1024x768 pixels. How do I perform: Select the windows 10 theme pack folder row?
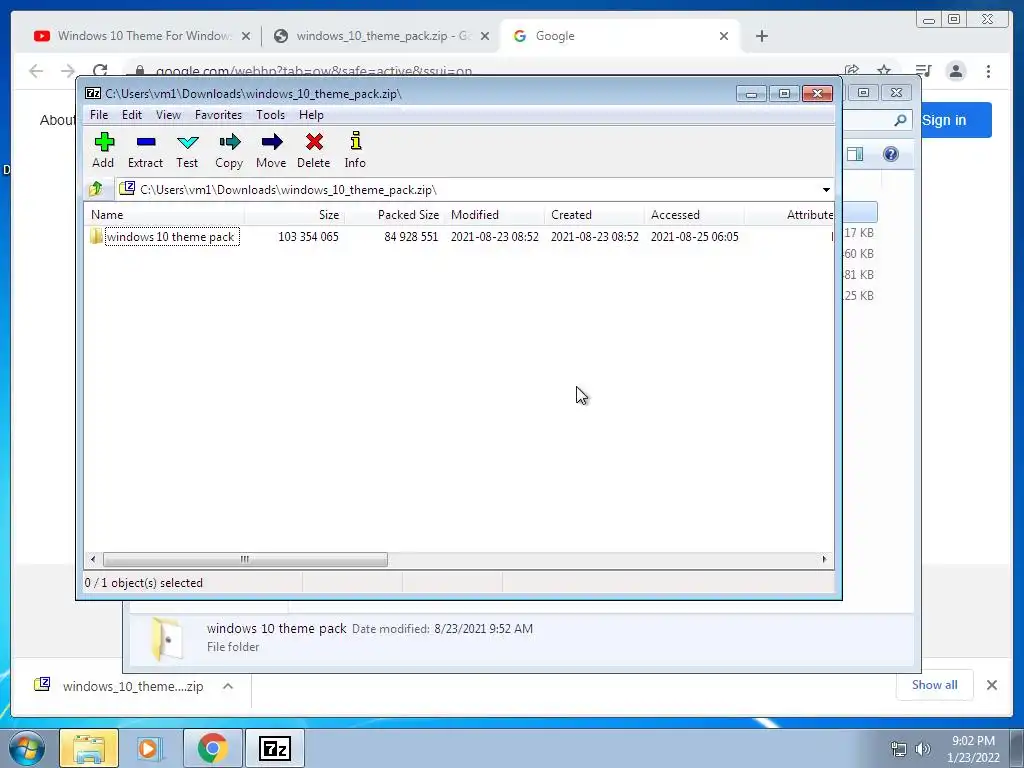459,236
